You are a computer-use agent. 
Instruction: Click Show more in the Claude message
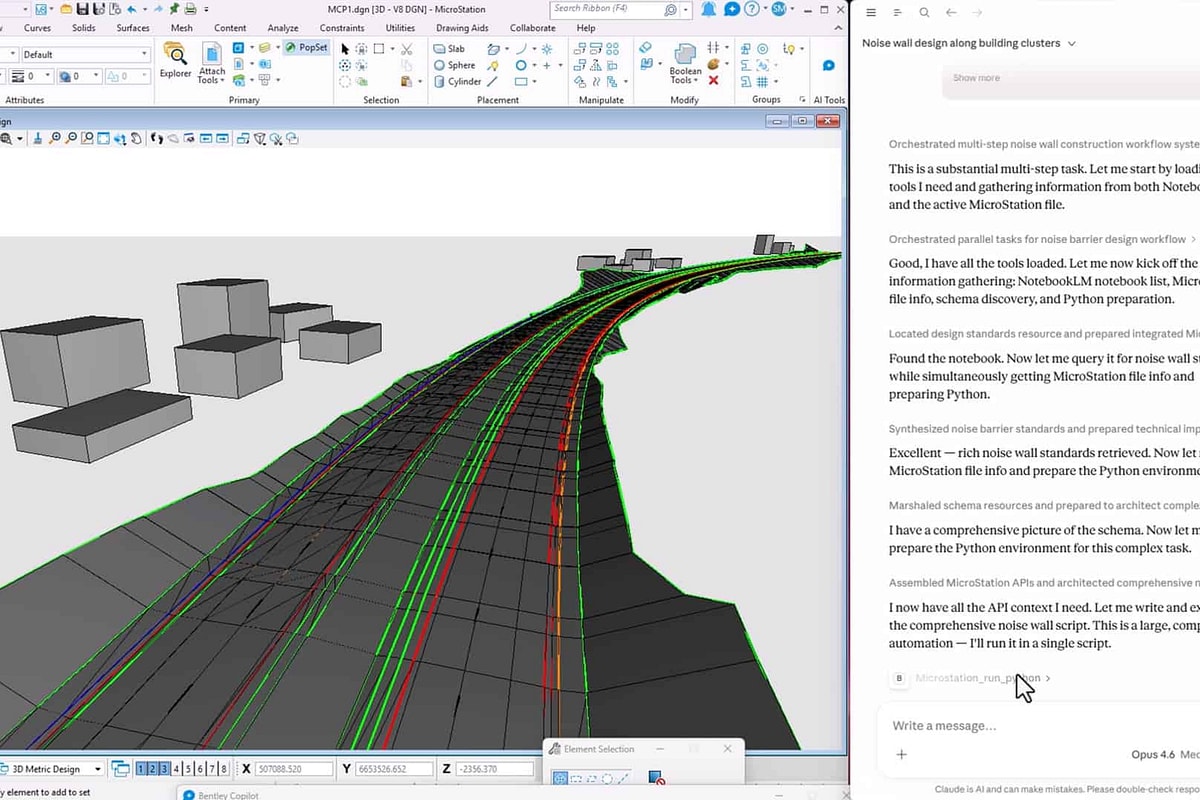[x=976, y=78]
